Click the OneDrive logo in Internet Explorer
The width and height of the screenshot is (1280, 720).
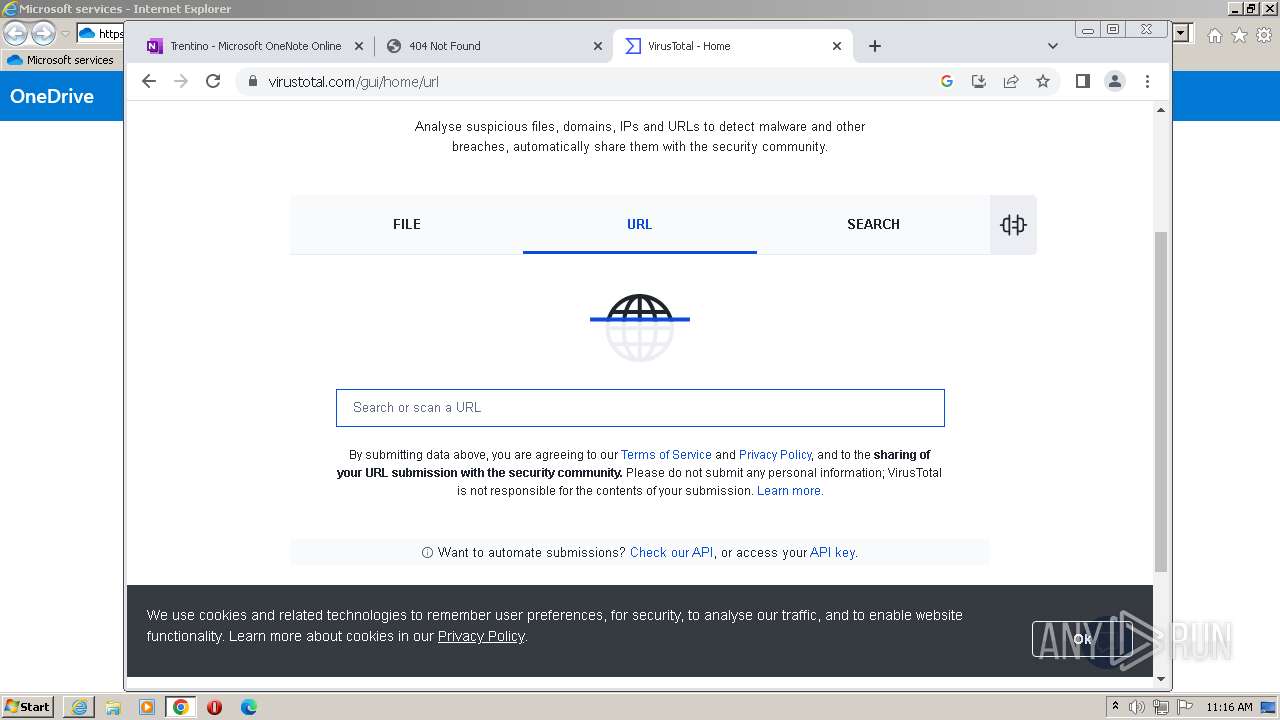coord(52,96)
